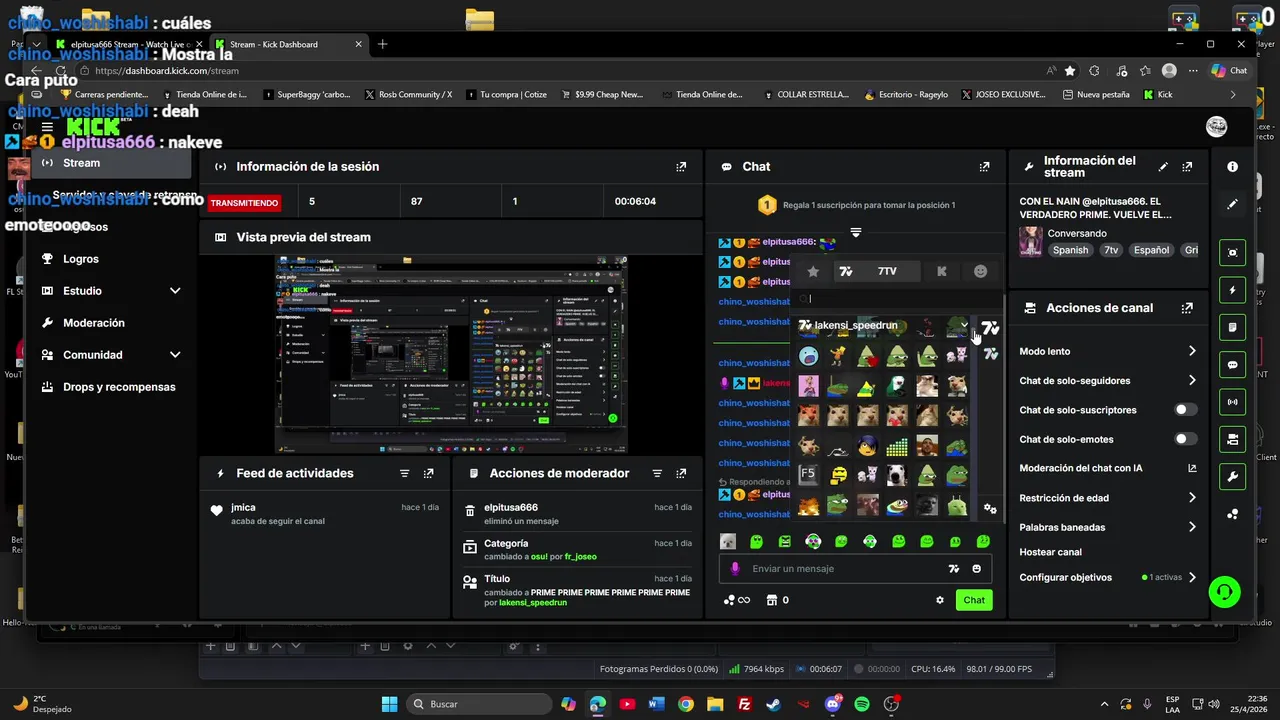Screen dimensions: 1280x720
Task: Click the Spanish tag
Action: click(1070, 250)
